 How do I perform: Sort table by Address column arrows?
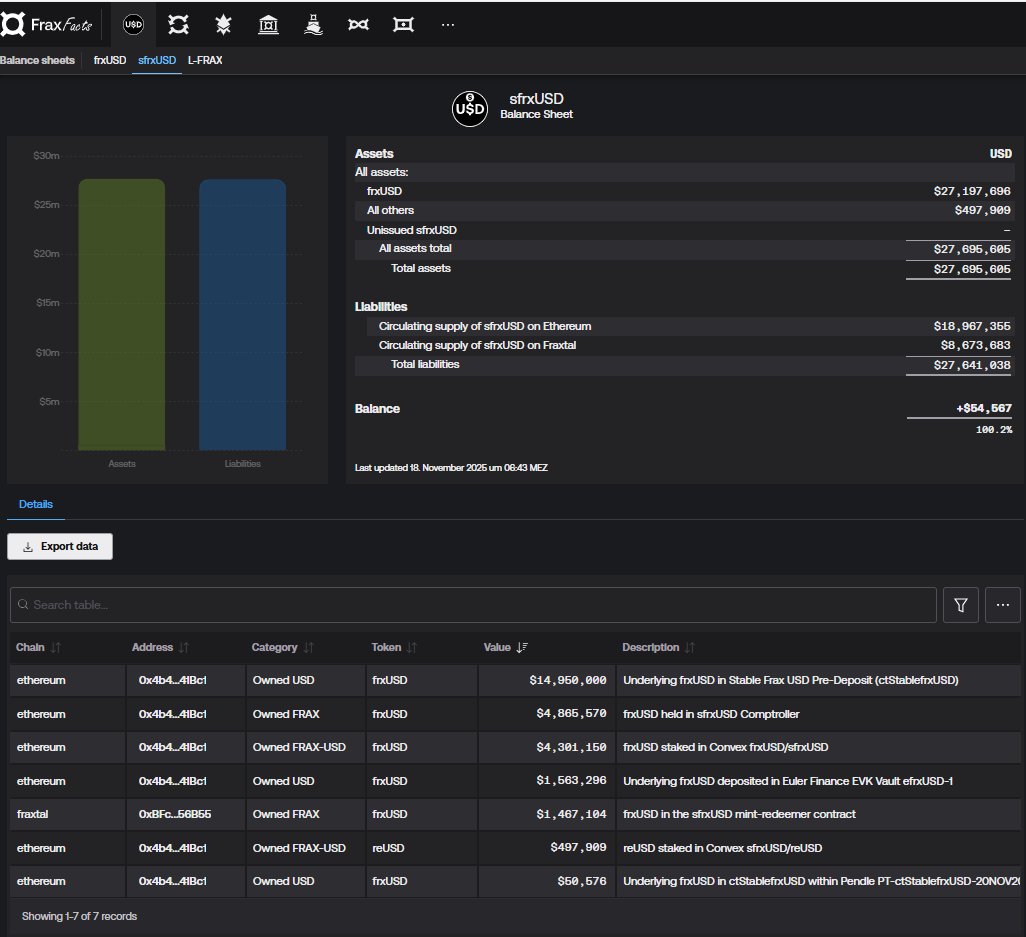click(184, 647)
